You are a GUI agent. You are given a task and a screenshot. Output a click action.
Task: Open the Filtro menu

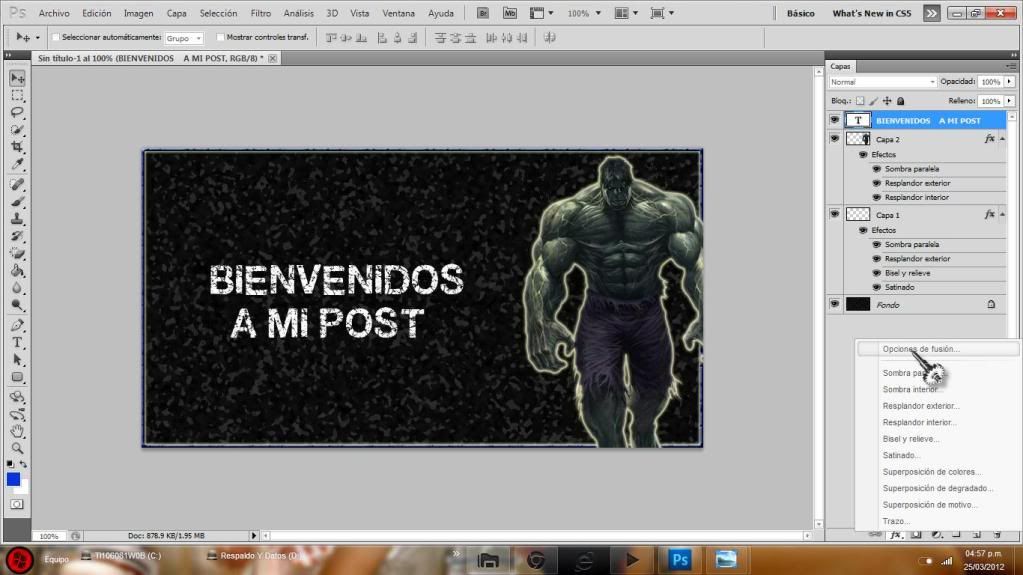pos(260,13)
